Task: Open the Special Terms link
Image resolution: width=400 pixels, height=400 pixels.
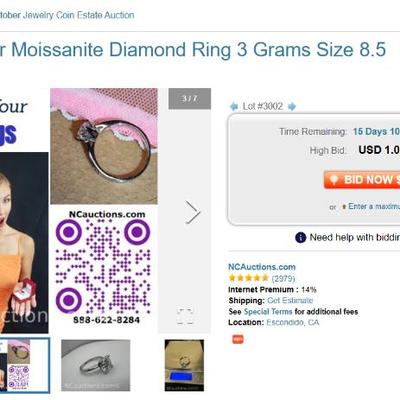Action: [268, 312]
